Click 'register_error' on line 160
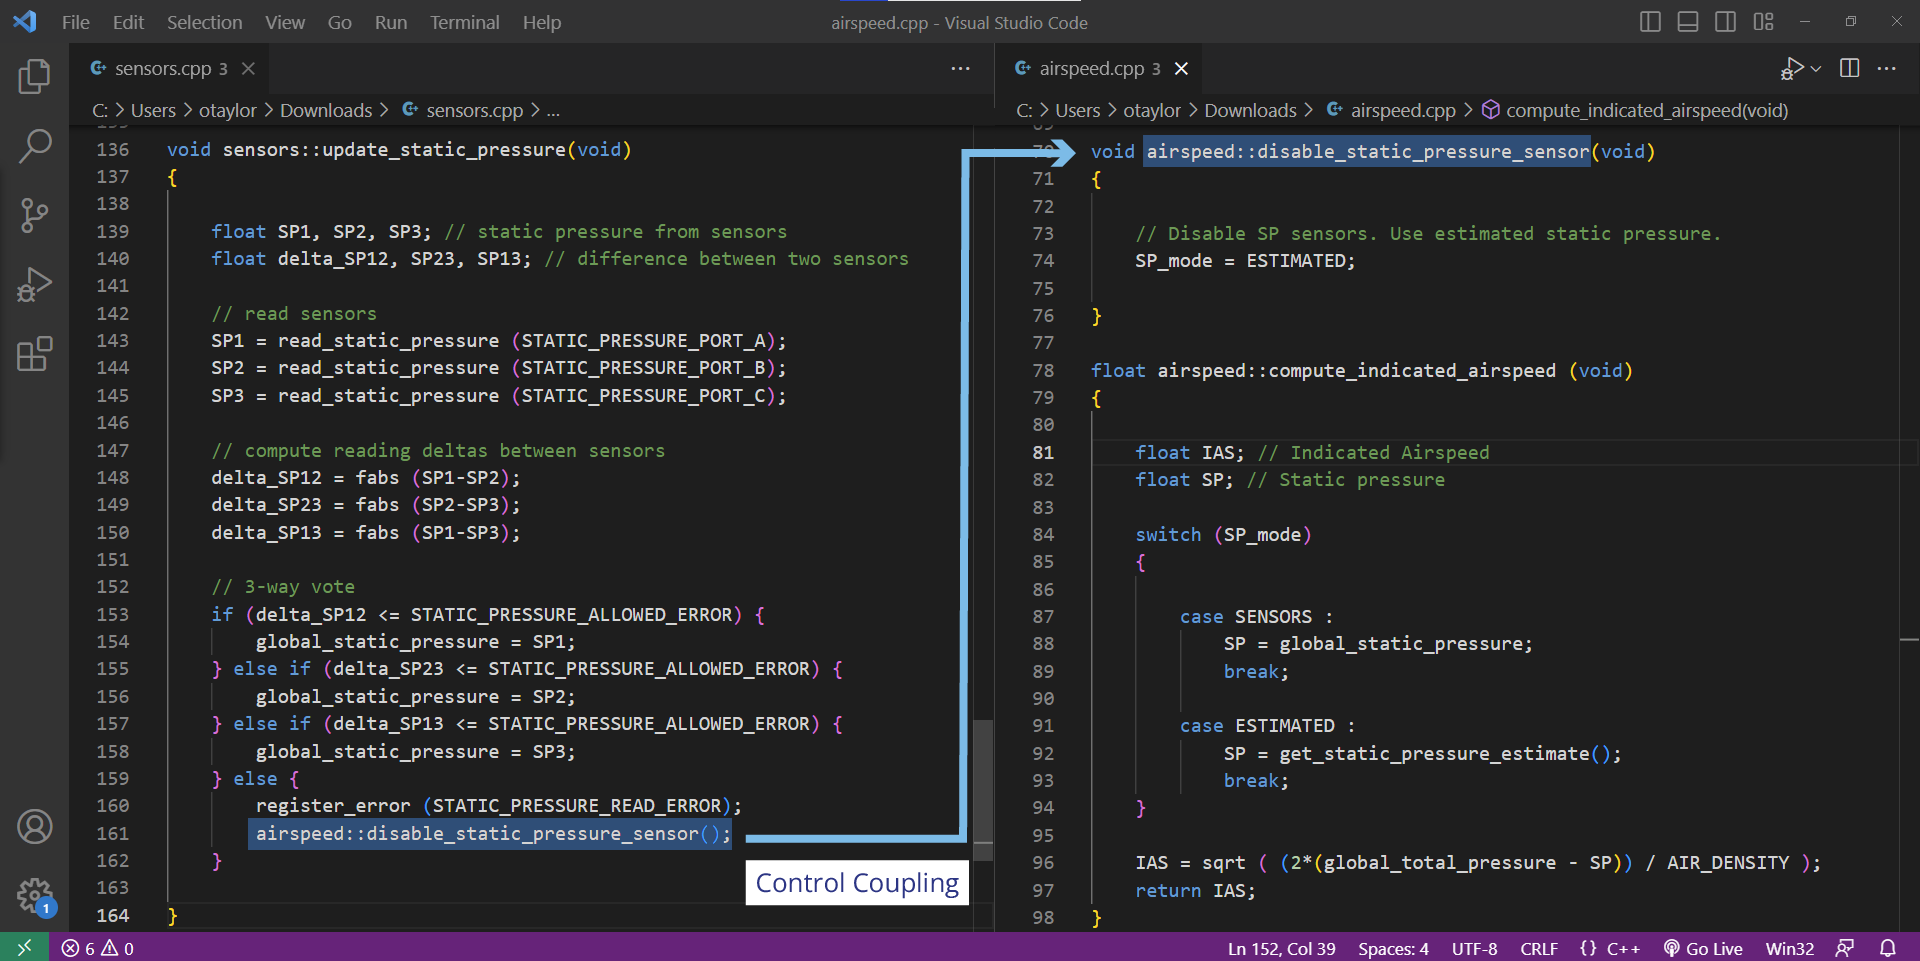Viewport: 1920px width, 961px height. [333, 806]
